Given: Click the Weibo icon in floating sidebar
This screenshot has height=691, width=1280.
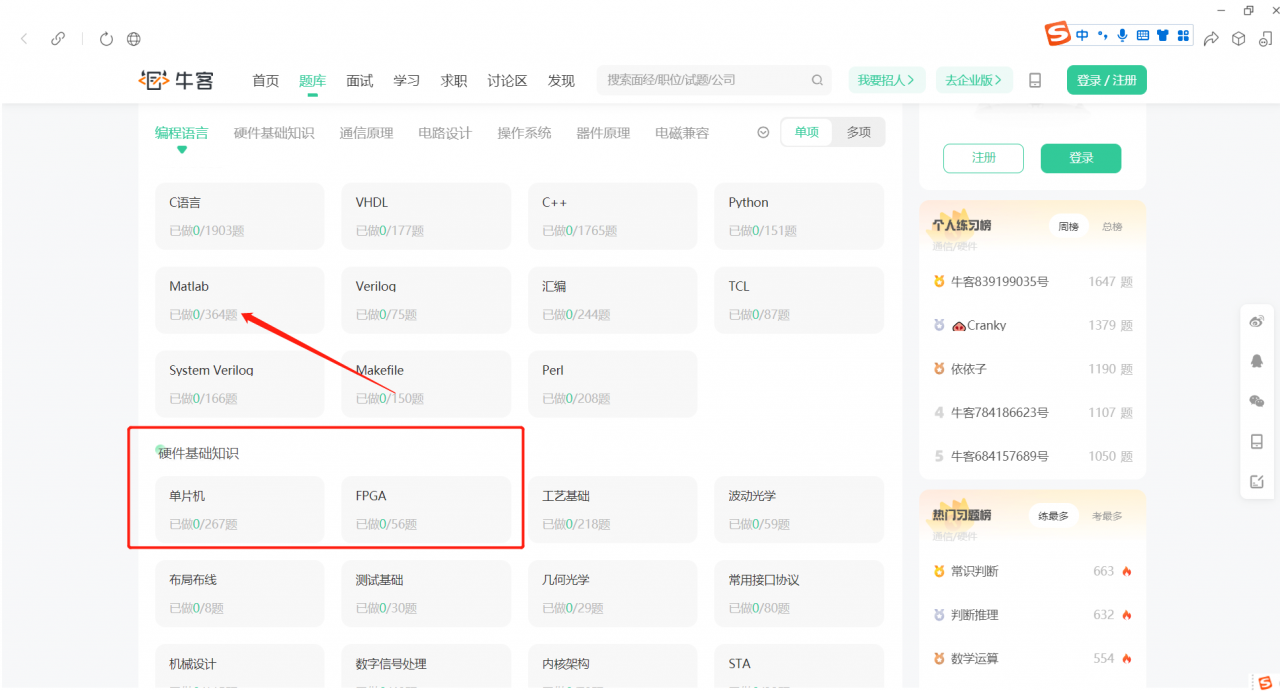Looking at the screenshot, I should [x=1257, y=322].
